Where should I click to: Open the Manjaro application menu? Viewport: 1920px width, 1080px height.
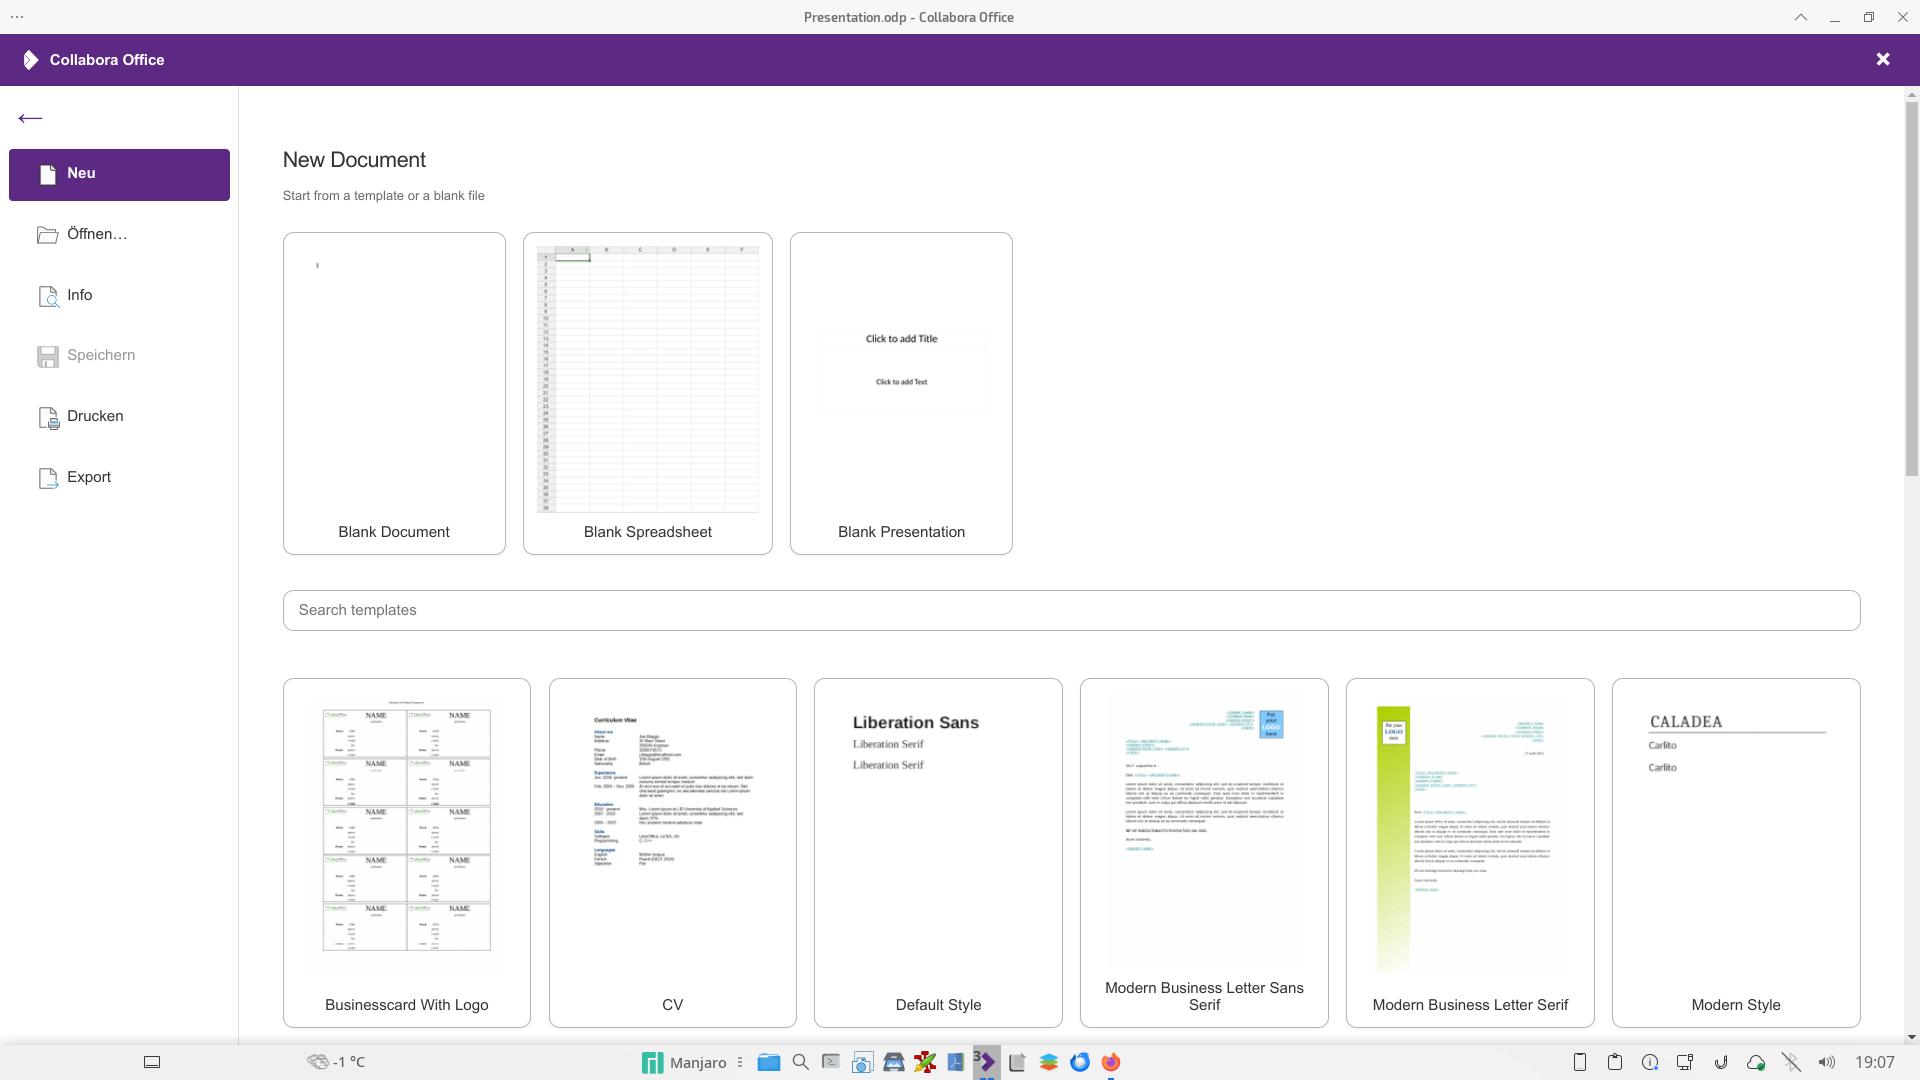[685, 1062]
